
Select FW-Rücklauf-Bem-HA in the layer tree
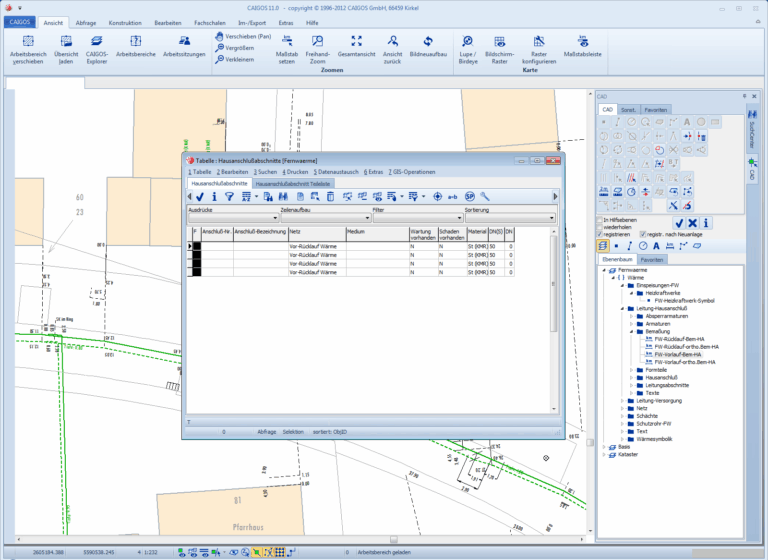pos(680,339)
